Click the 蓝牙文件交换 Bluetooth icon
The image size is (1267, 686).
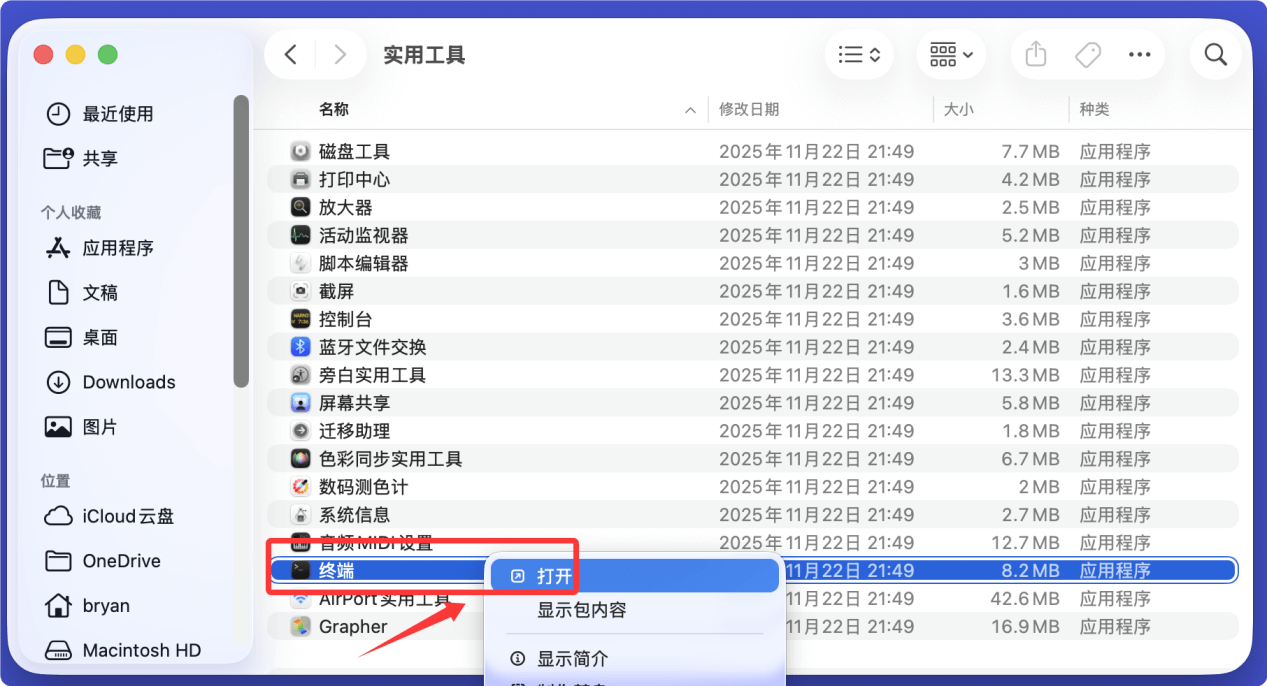tap(299, 347)
